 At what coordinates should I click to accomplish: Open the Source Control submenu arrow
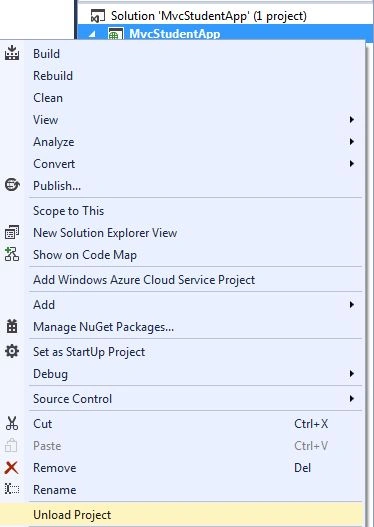coord(351,399)
